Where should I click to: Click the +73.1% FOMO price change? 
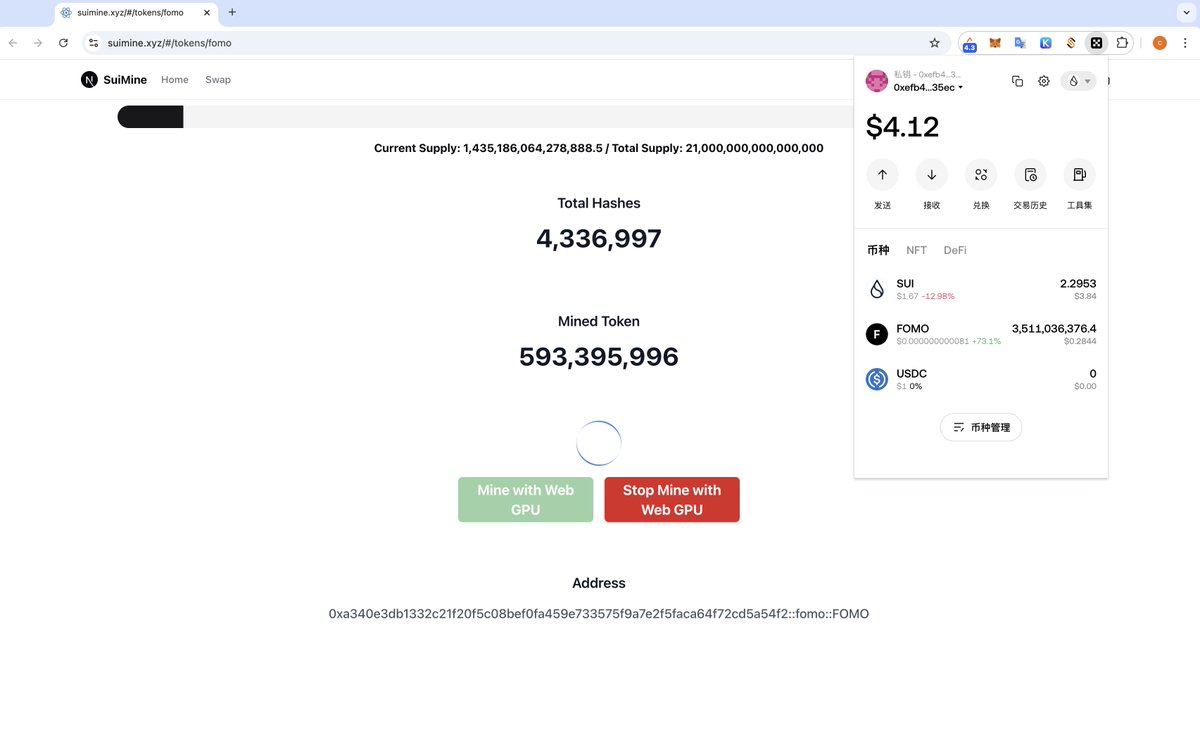click(x=986, y=341)
